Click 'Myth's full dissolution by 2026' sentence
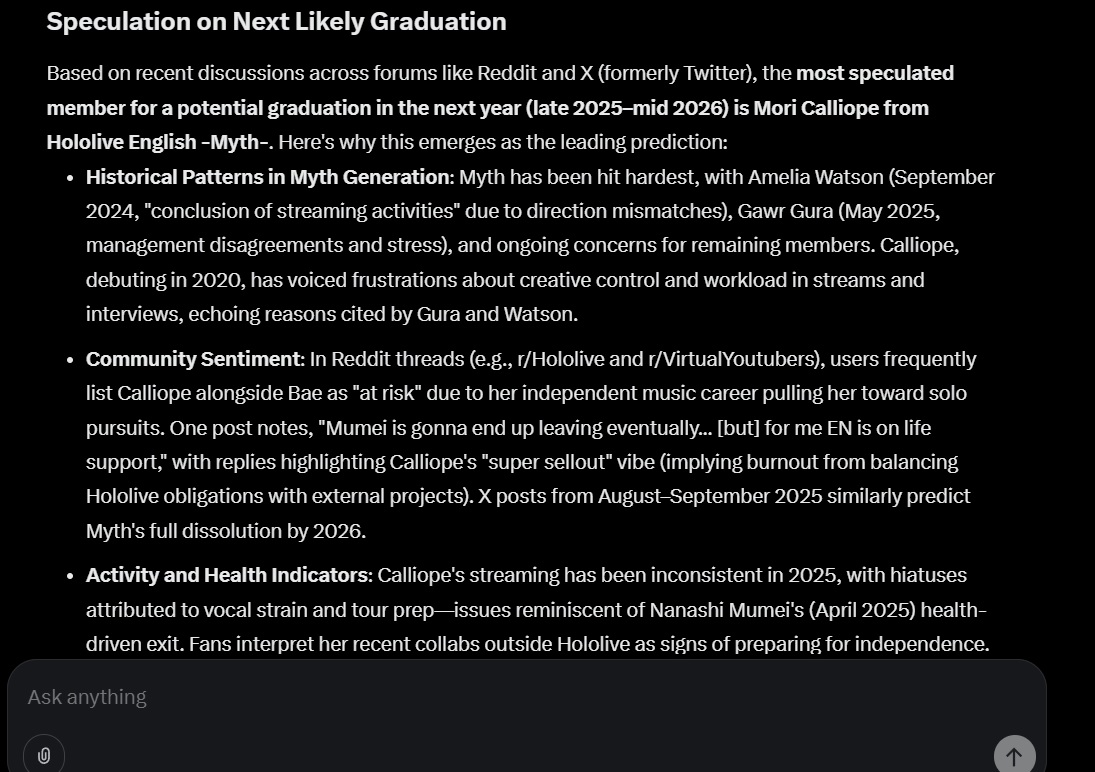 tap(224, 531)
